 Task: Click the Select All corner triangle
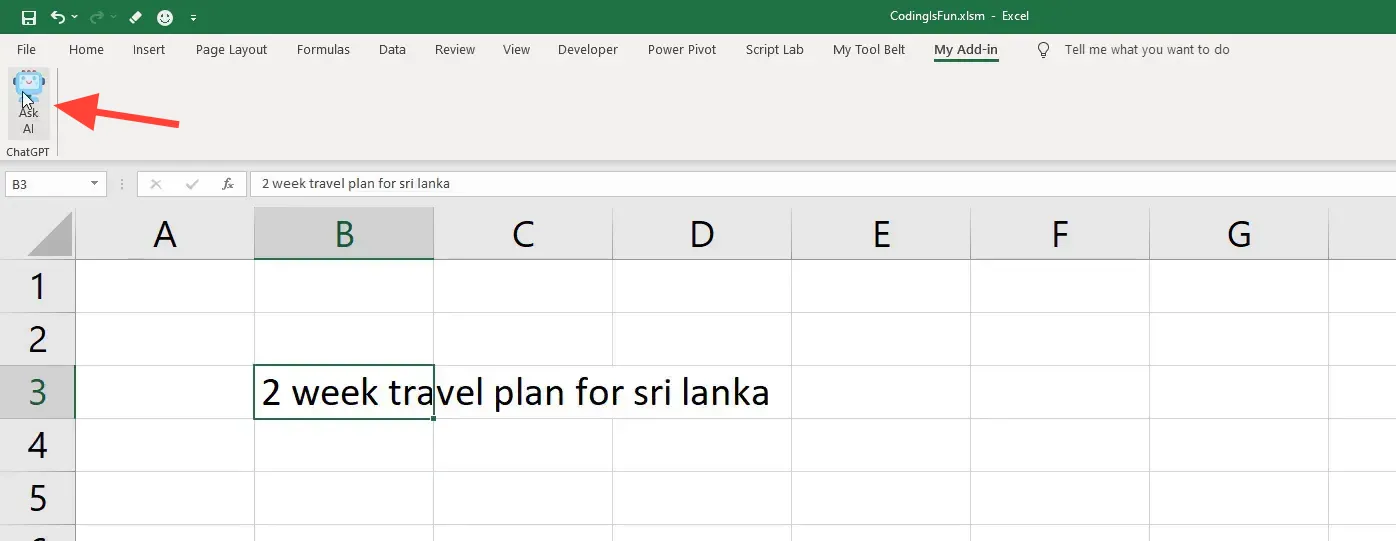pyautogui.click(x=49, y=234)
